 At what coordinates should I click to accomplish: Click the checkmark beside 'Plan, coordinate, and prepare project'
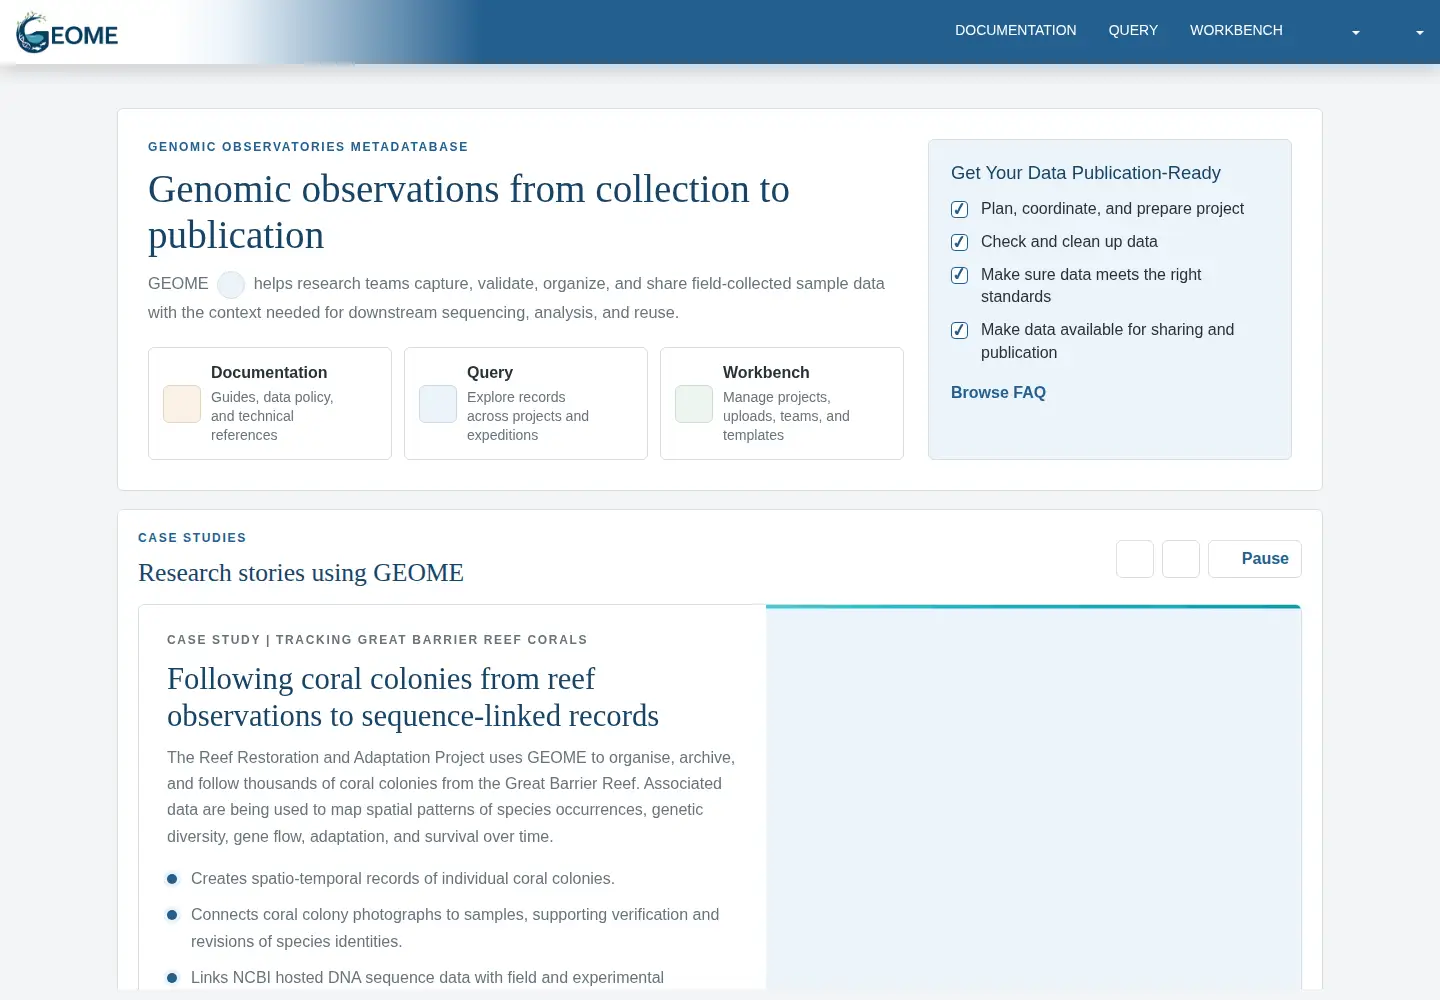point(959,209)
